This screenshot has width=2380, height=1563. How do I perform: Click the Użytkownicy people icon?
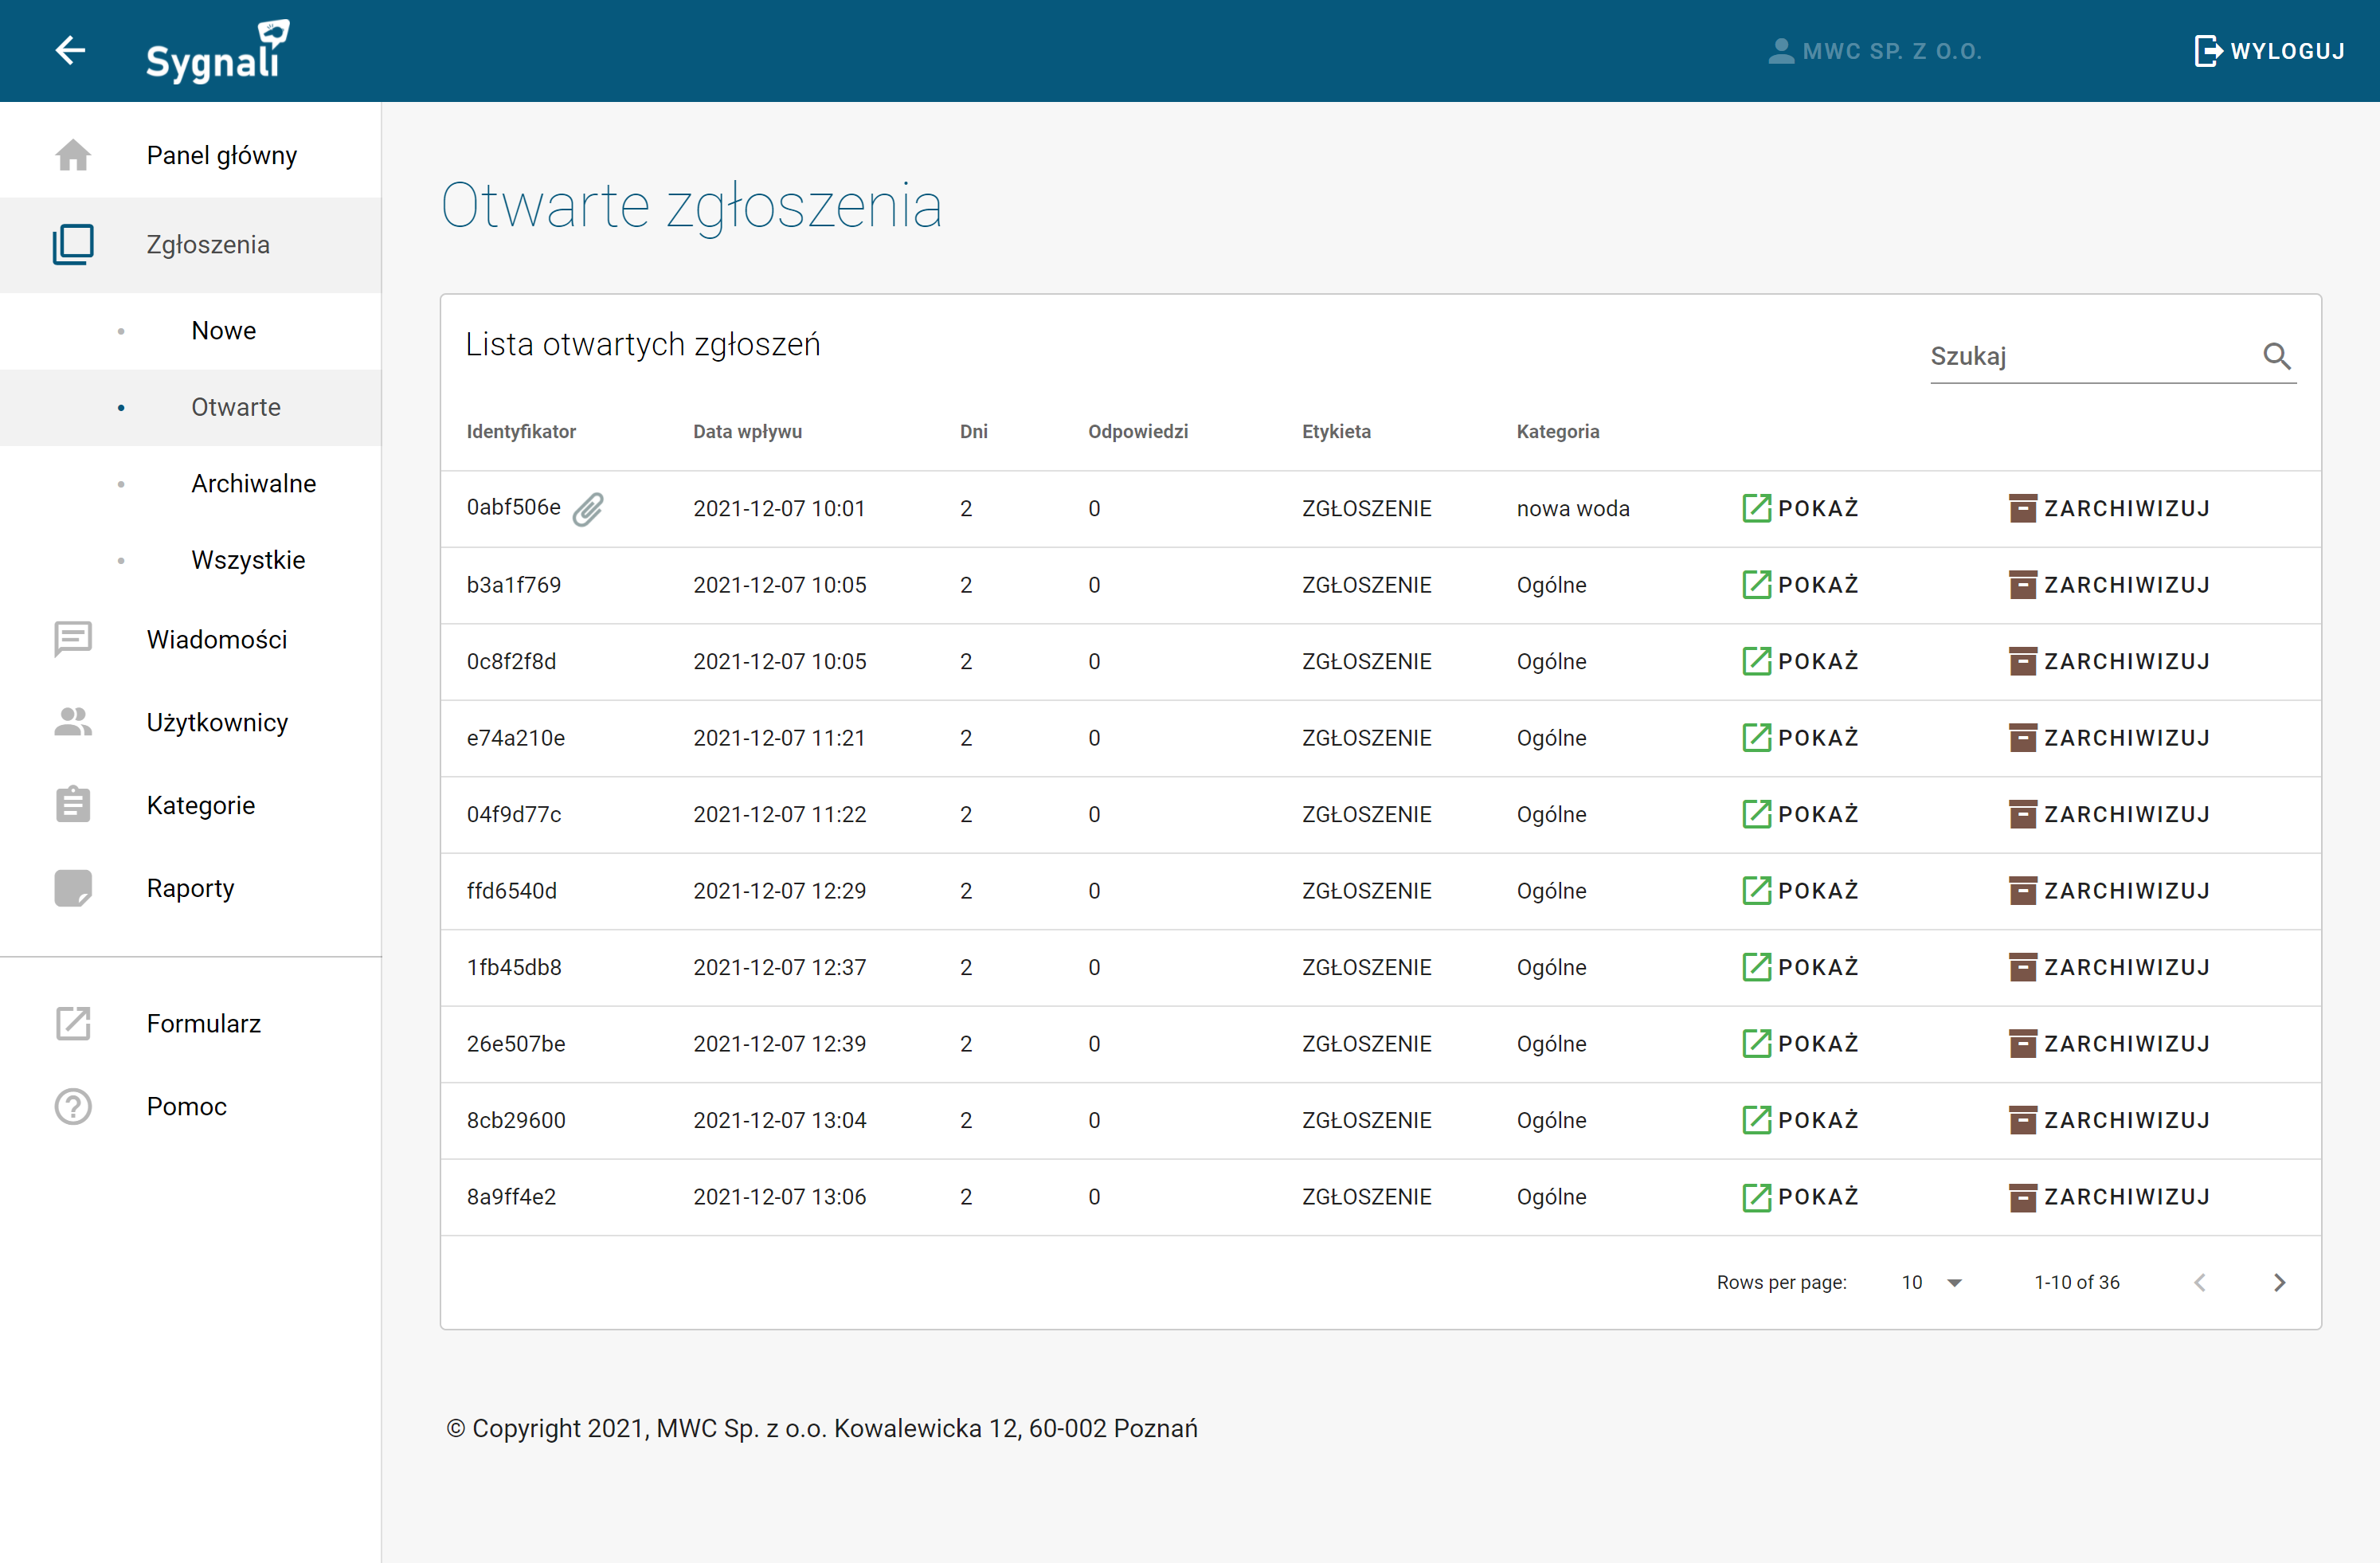(x=73, y=722)
